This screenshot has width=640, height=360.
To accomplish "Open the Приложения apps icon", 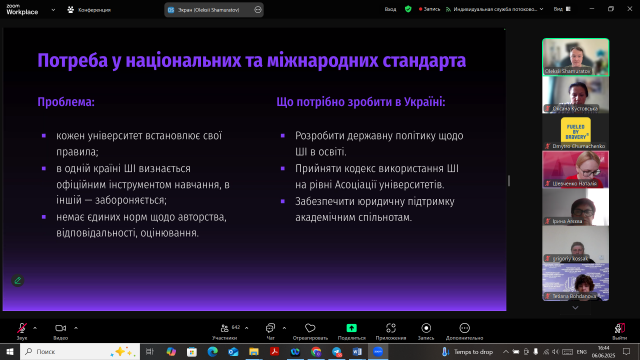I will 391,328.
